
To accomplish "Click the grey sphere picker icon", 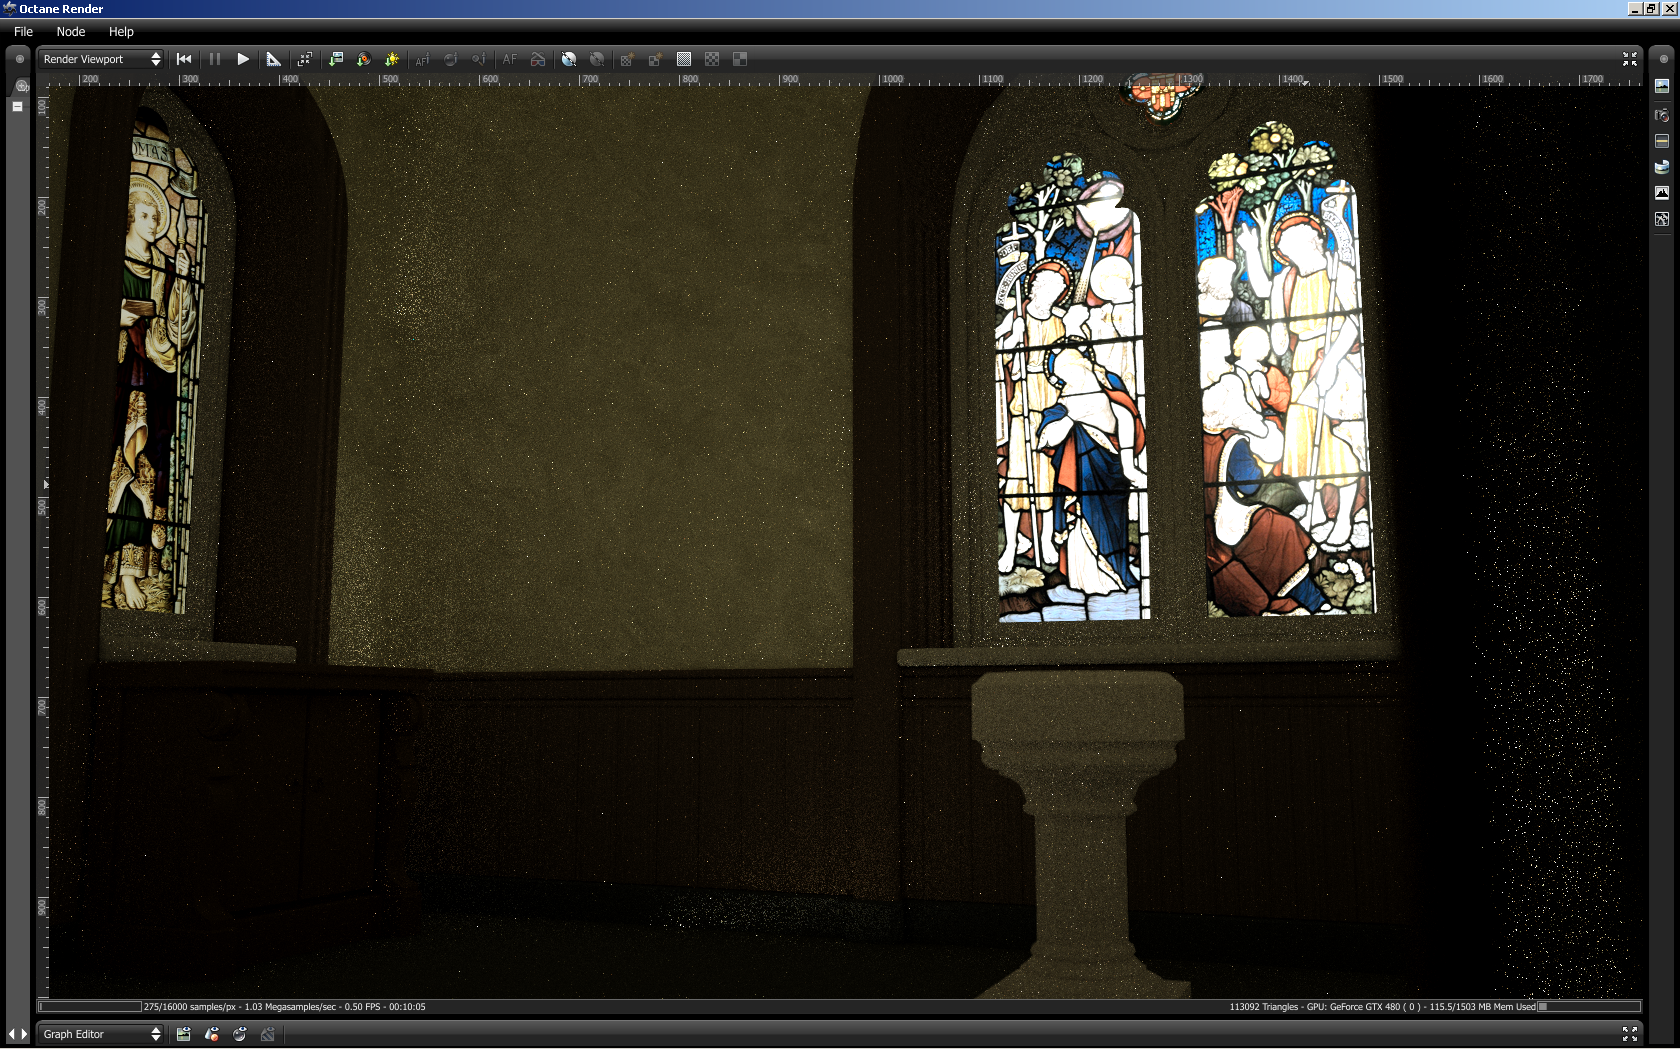I will click(451, 59).
